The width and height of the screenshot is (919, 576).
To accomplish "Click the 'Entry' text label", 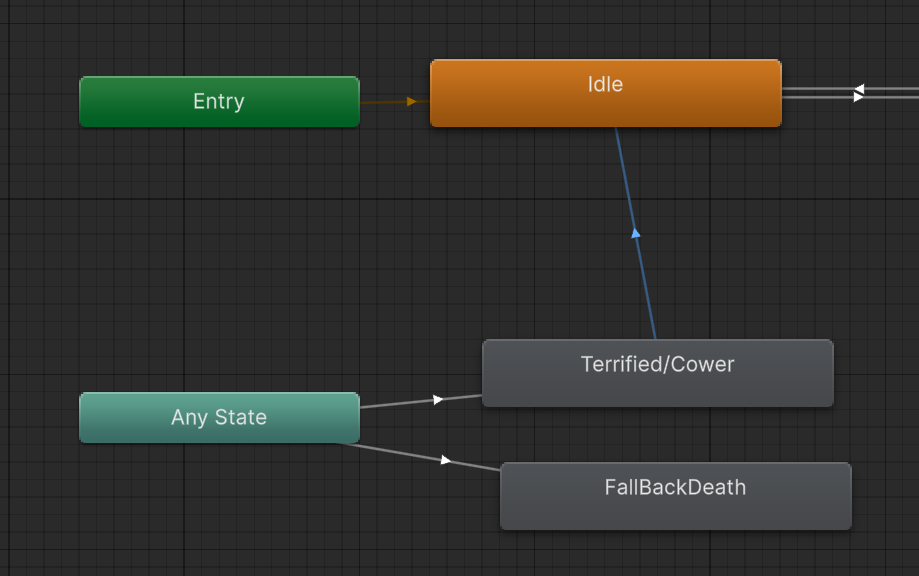I will pos(218,102).
